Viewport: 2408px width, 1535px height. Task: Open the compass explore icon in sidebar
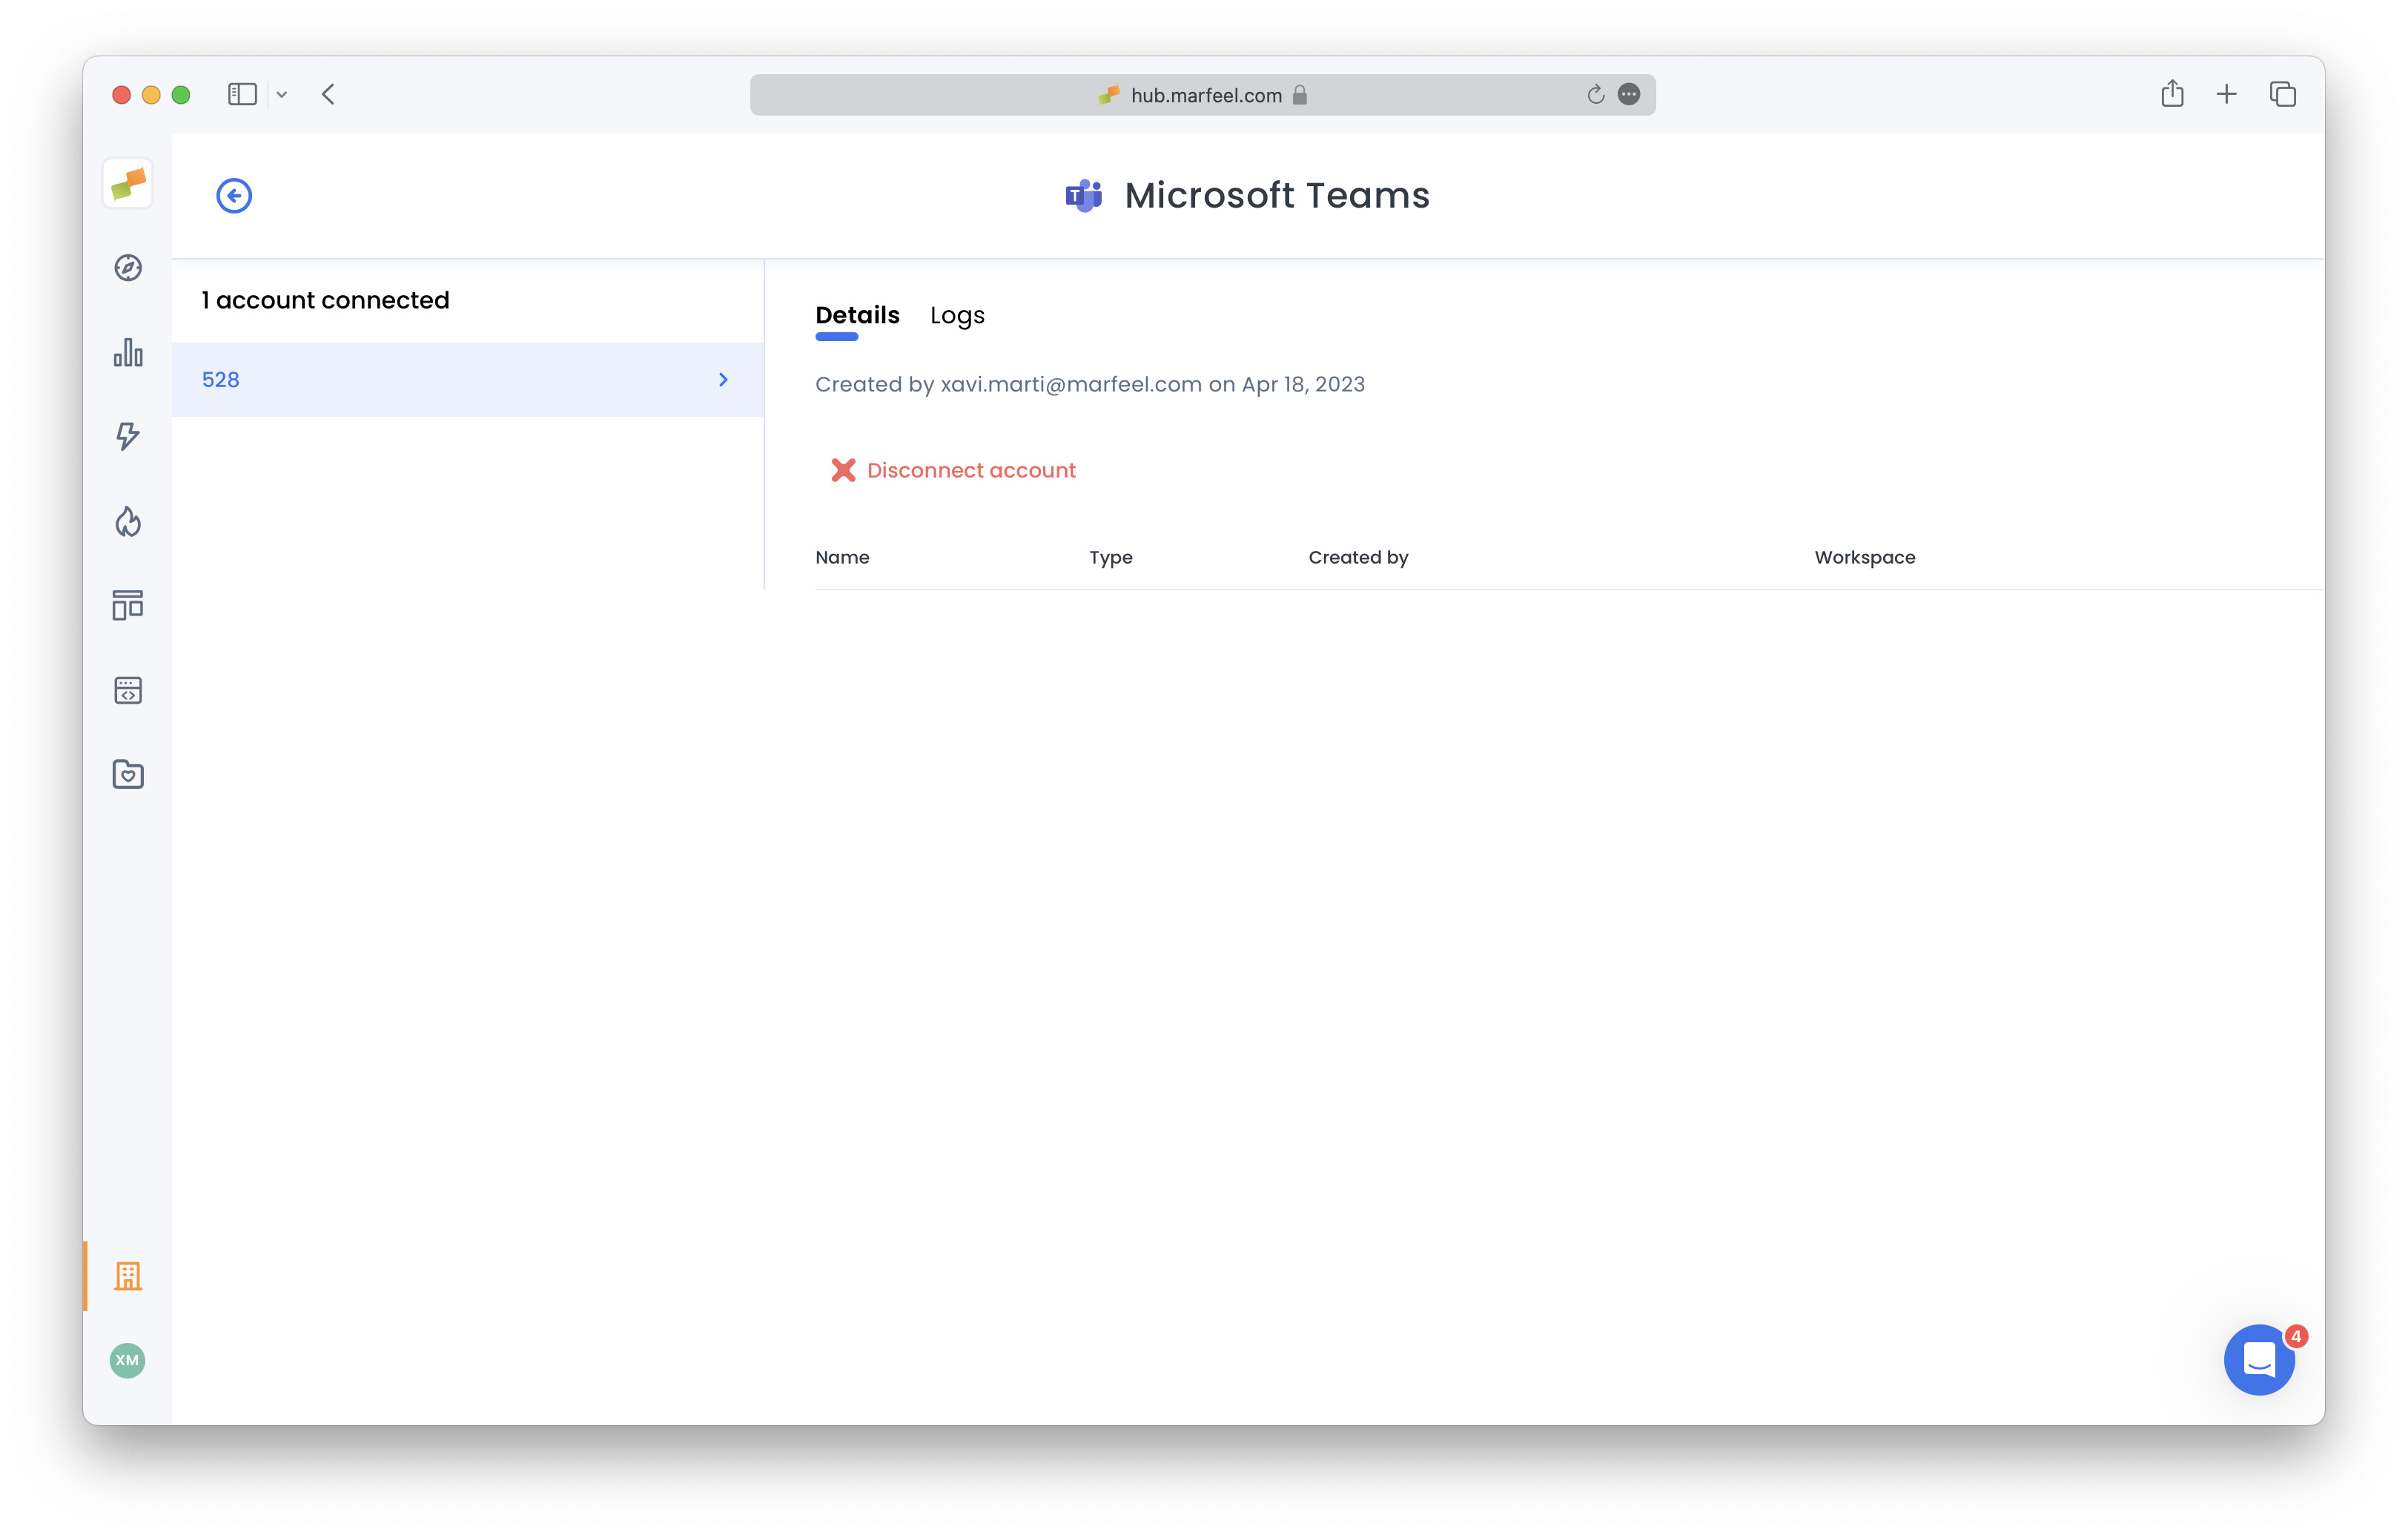pos(127,268)
